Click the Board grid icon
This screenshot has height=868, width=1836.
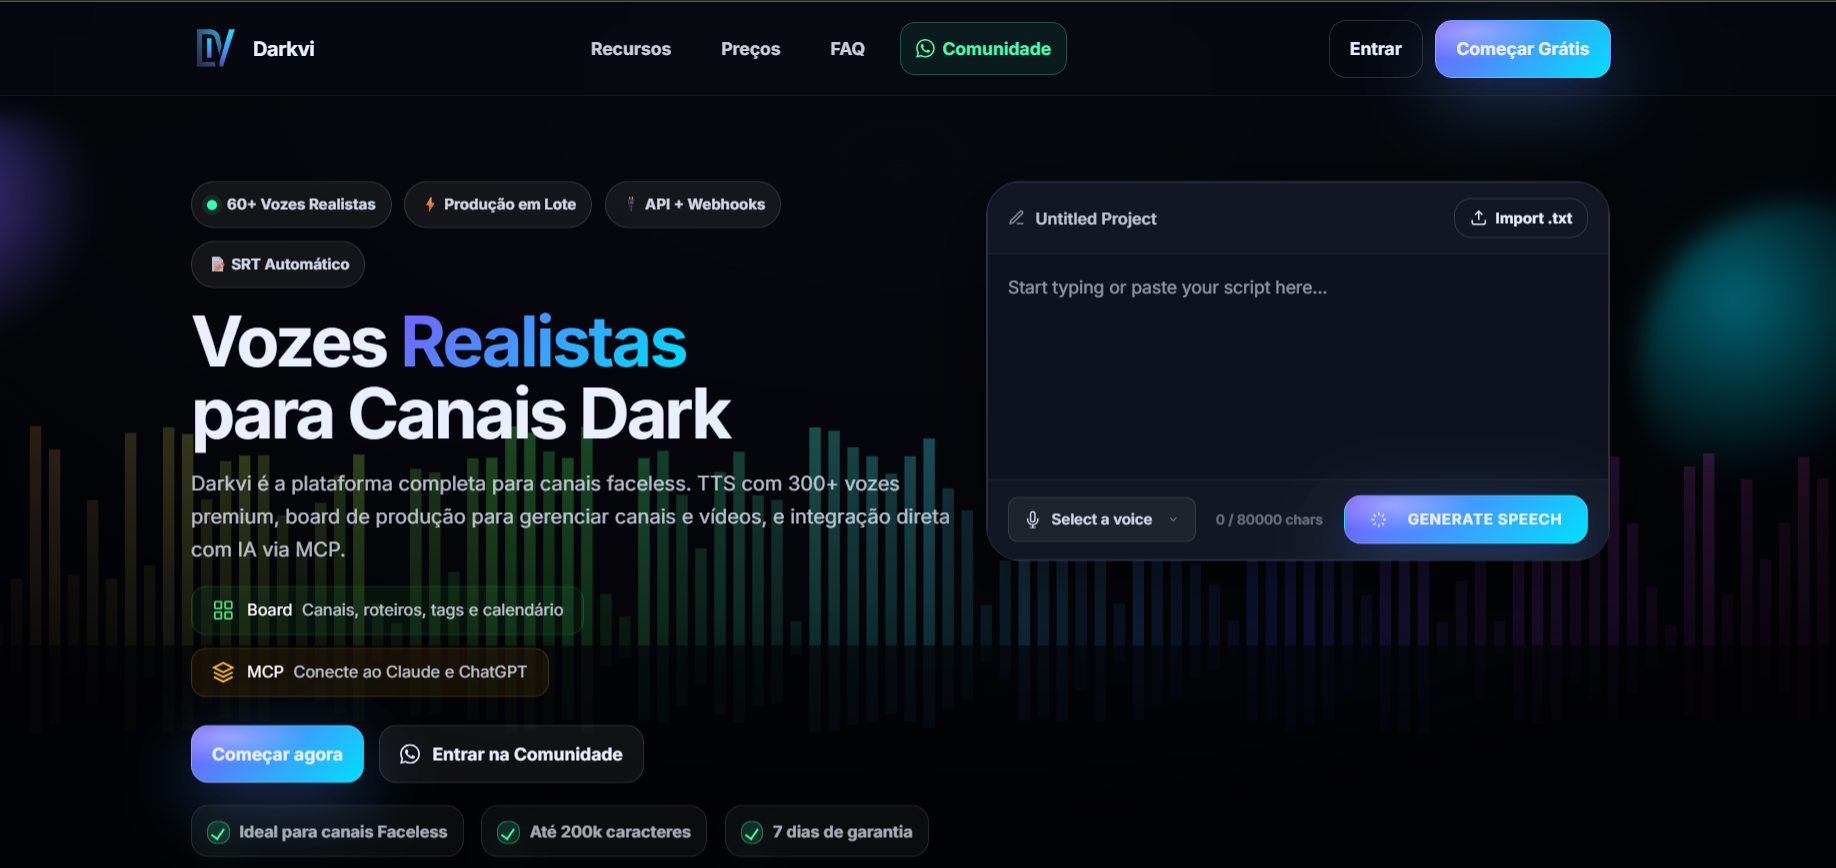[223, 610]
